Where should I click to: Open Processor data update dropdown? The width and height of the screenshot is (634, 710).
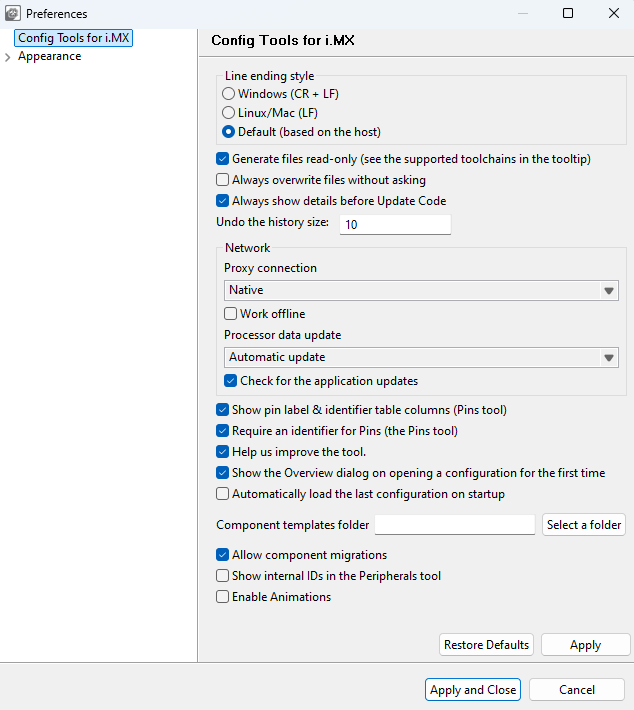[x=421, y=357]
